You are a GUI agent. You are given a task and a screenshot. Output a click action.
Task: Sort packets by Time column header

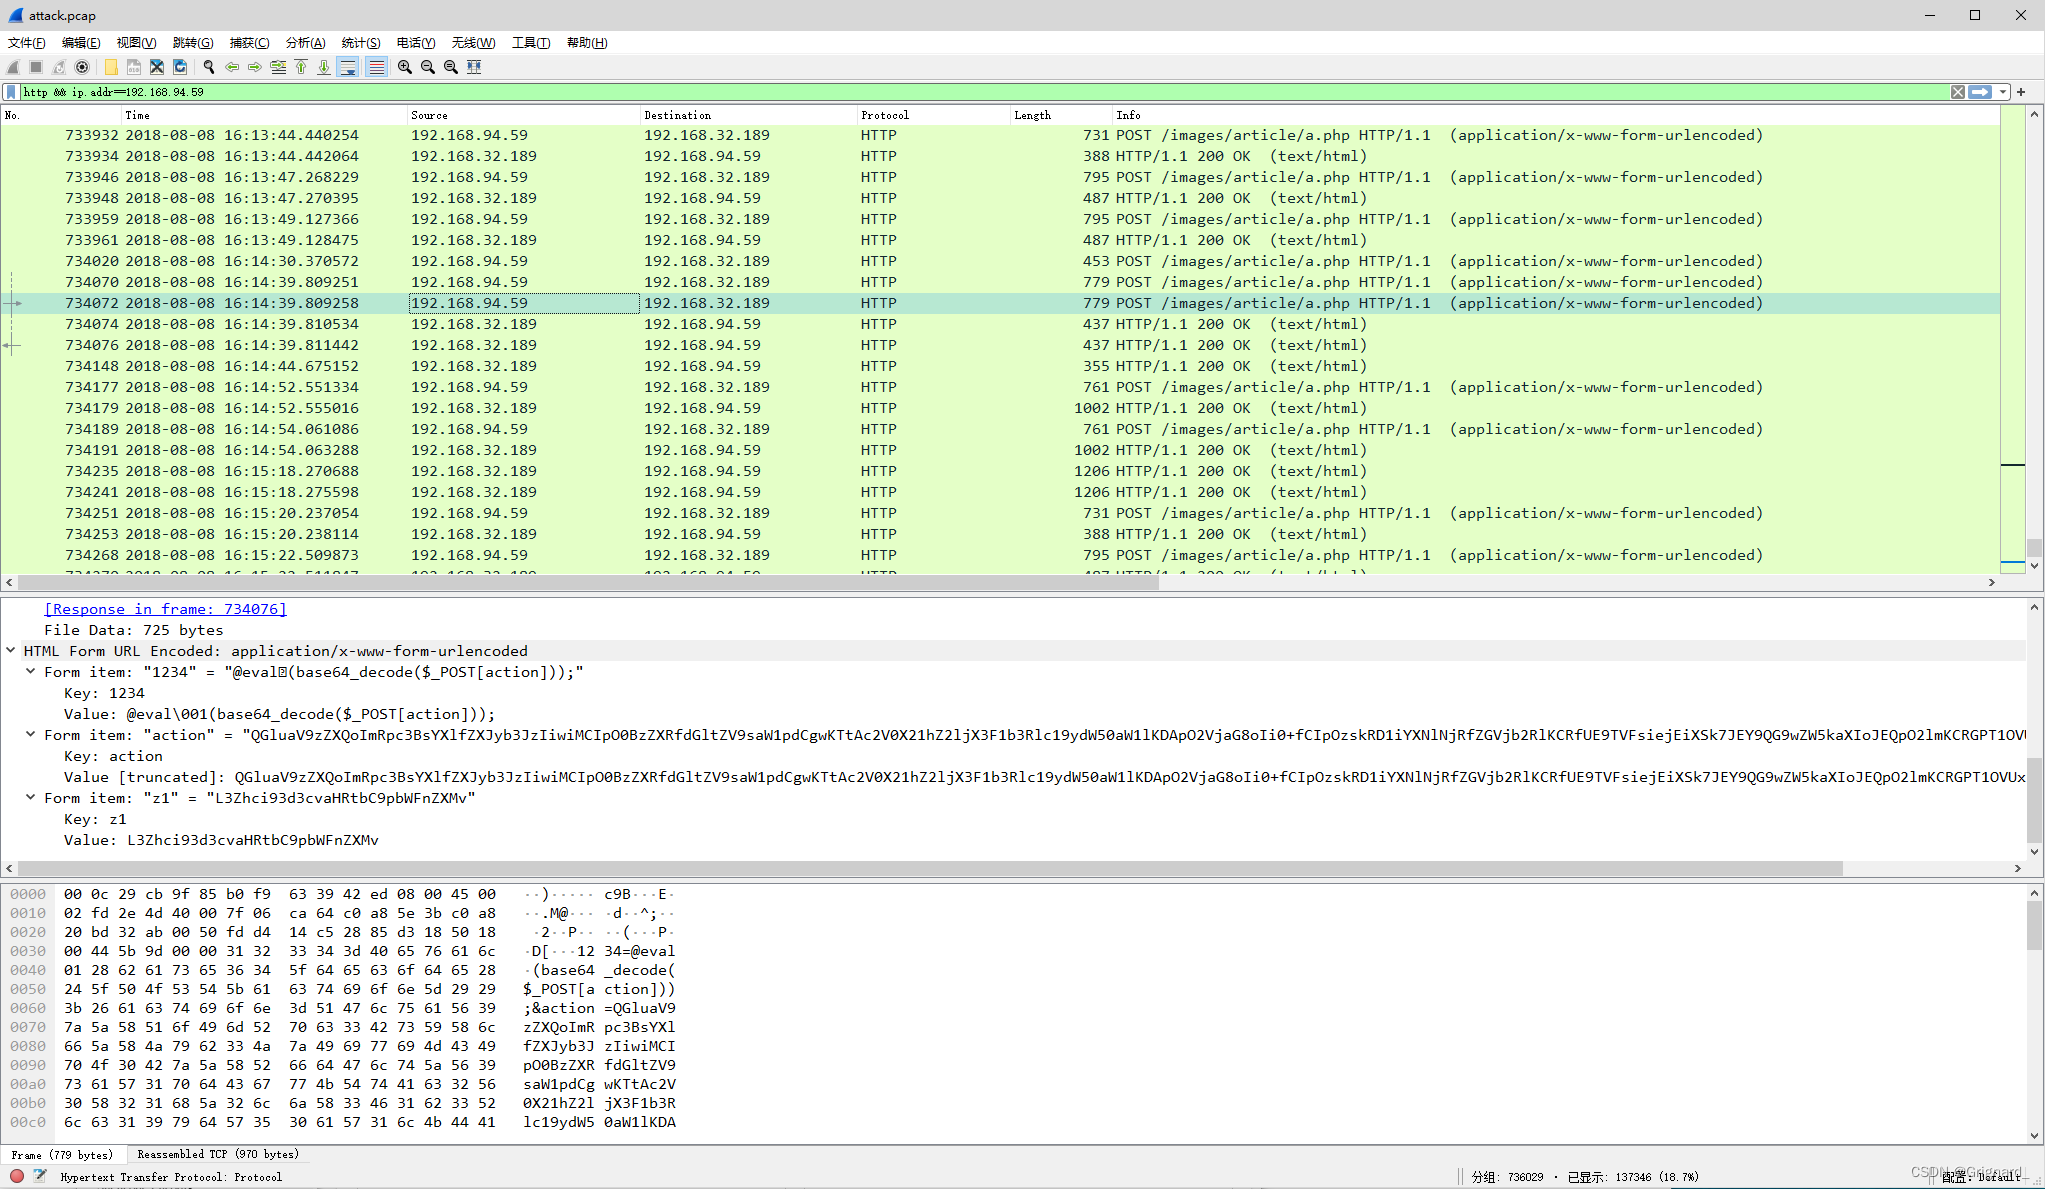pyautogui.click(x=264, y=115)
